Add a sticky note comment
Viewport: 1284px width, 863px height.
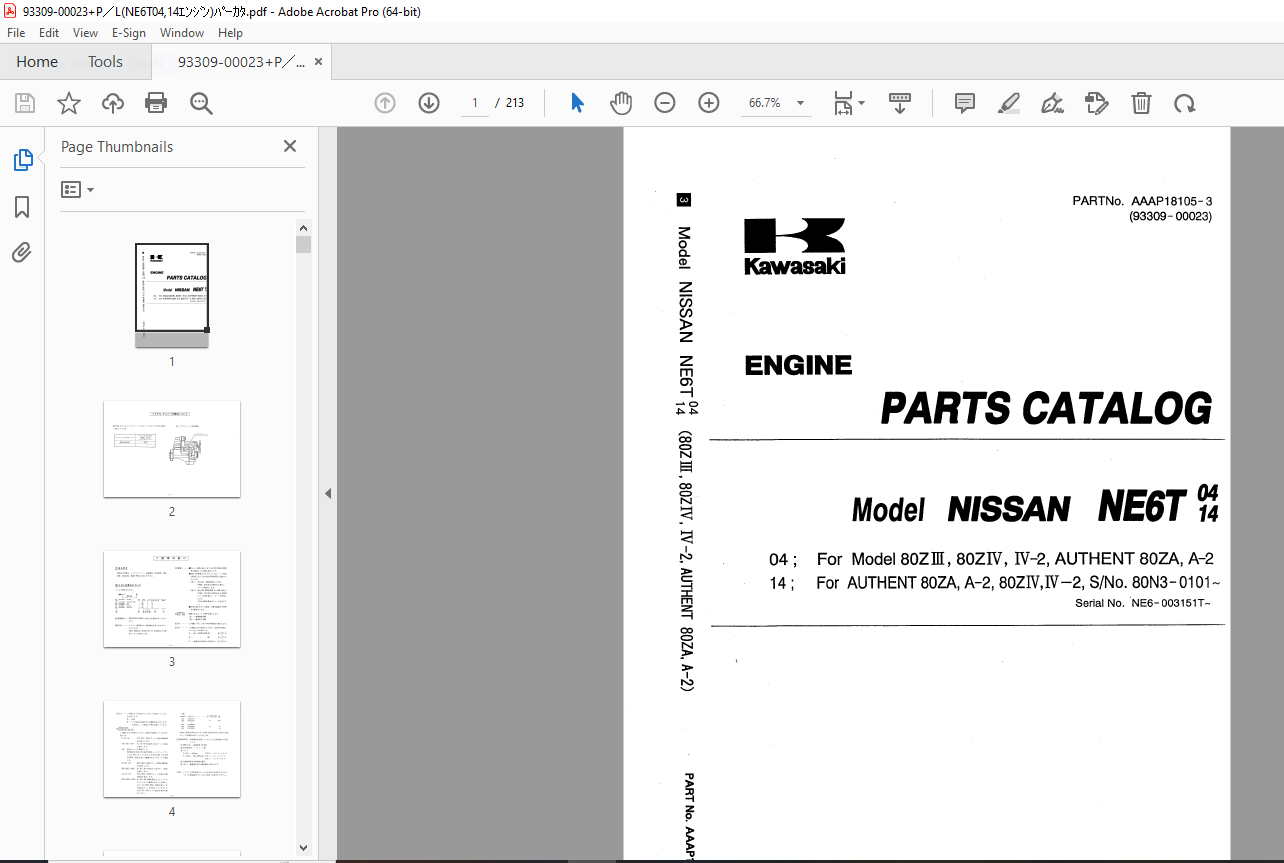964,103
